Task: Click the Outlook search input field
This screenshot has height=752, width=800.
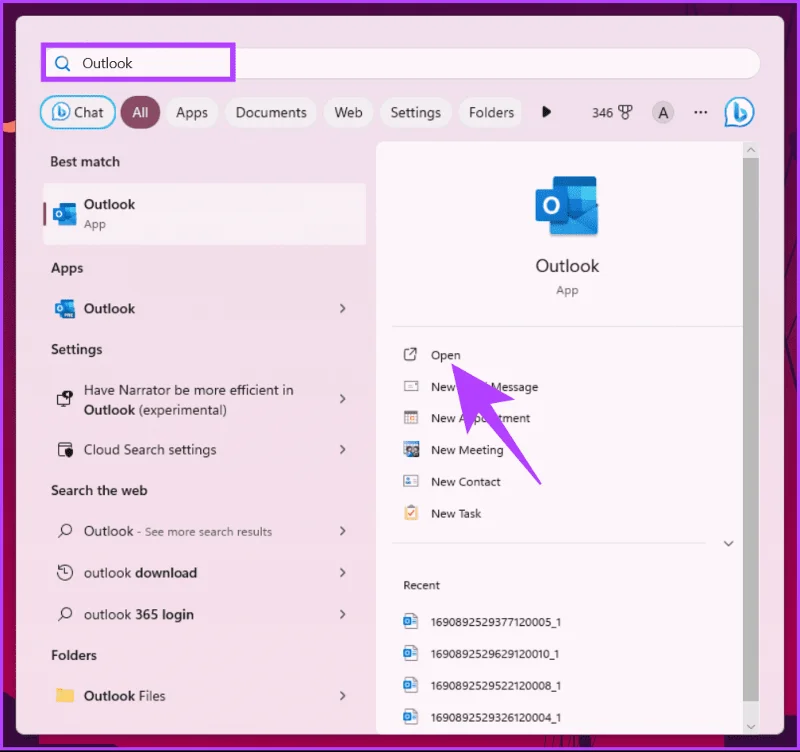Action: point(401,63)
